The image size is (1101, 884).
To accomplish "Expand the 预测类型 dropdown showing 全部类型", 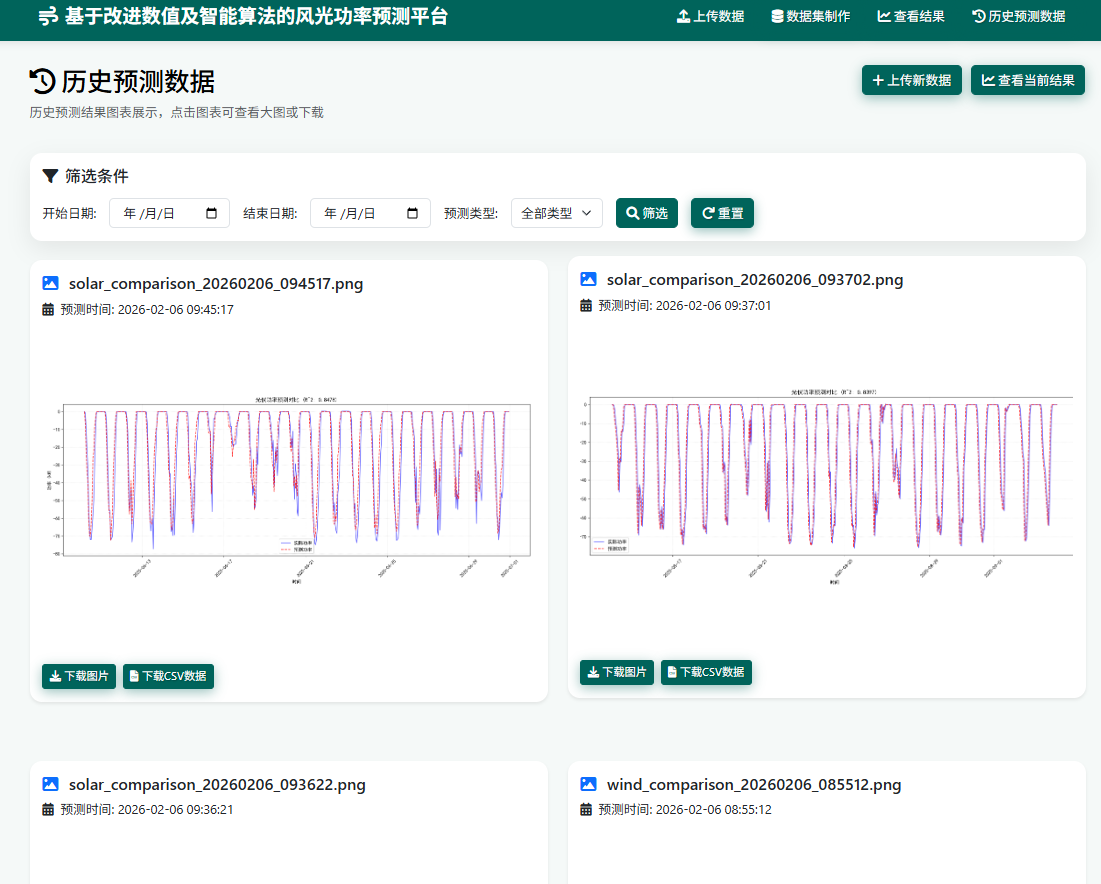I will point(557,213).
